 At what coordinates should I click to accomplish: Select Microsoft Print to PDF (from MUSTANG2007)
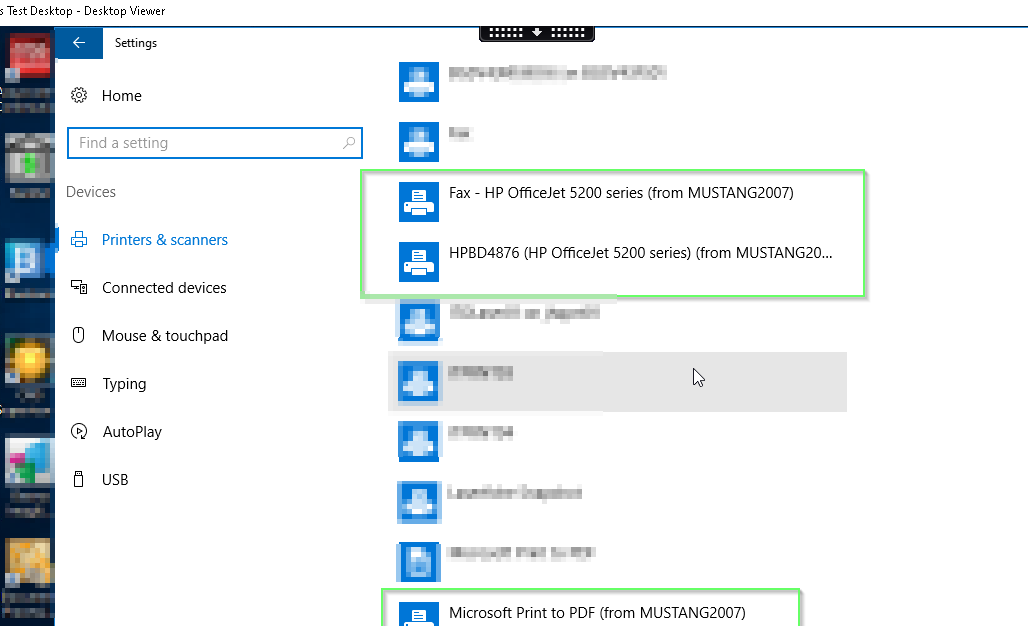point(597,613)
